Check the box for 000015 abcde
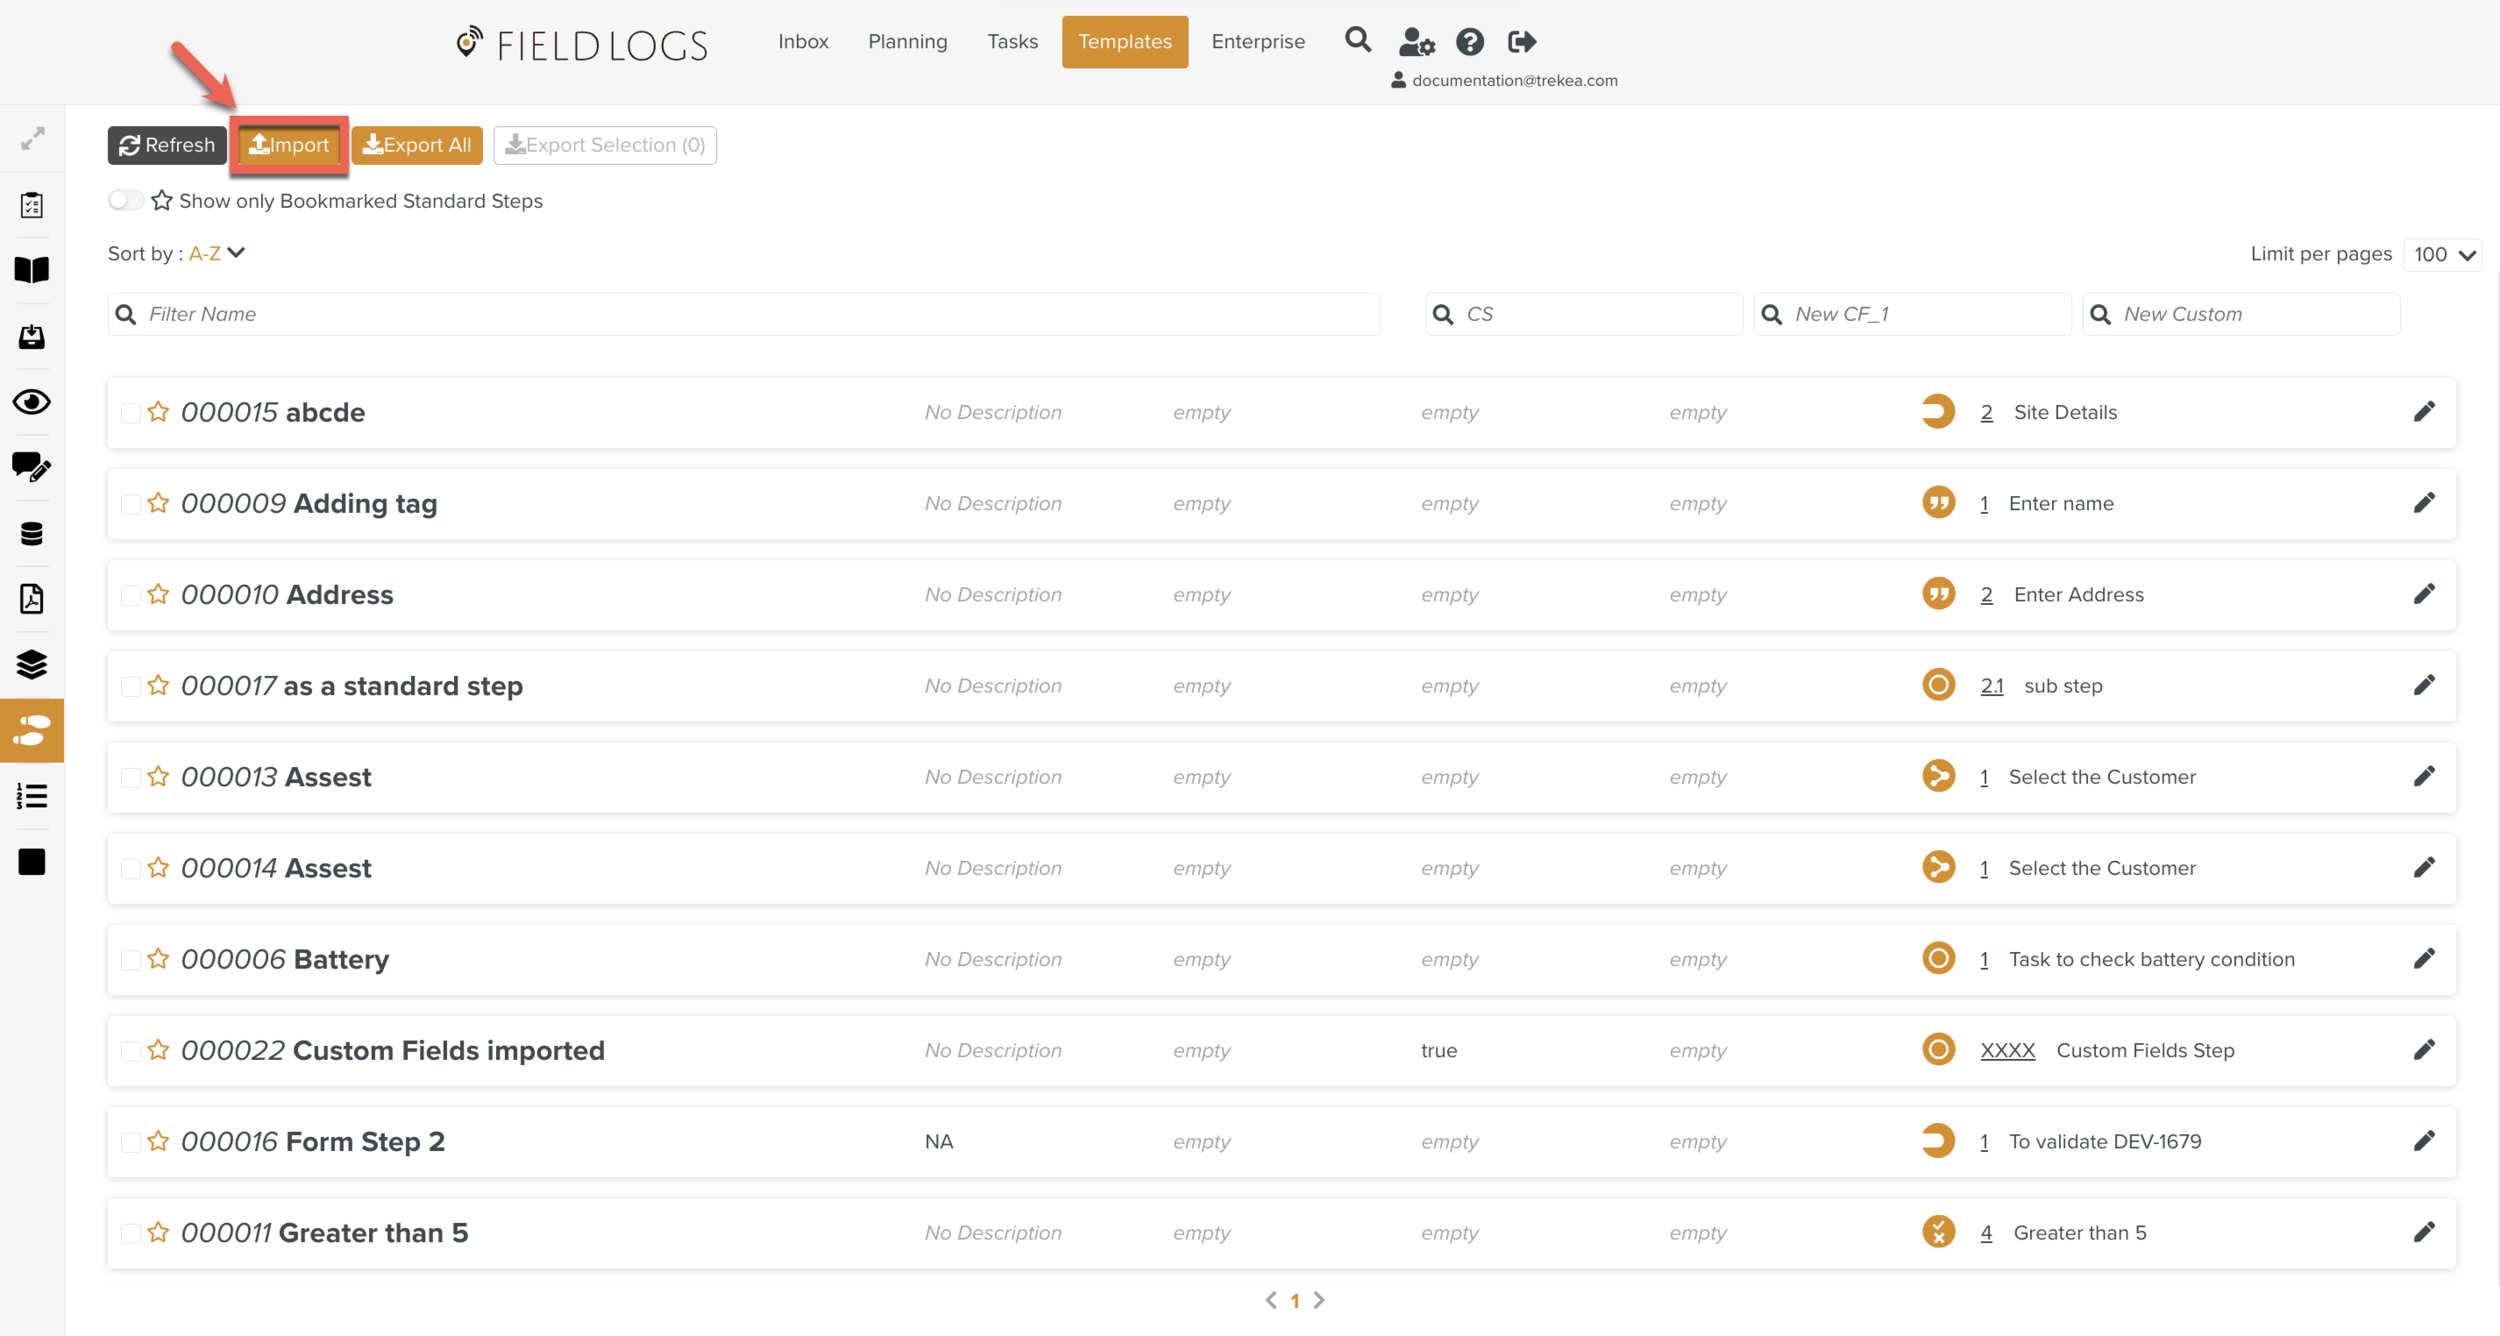 [x=130, y=413]
